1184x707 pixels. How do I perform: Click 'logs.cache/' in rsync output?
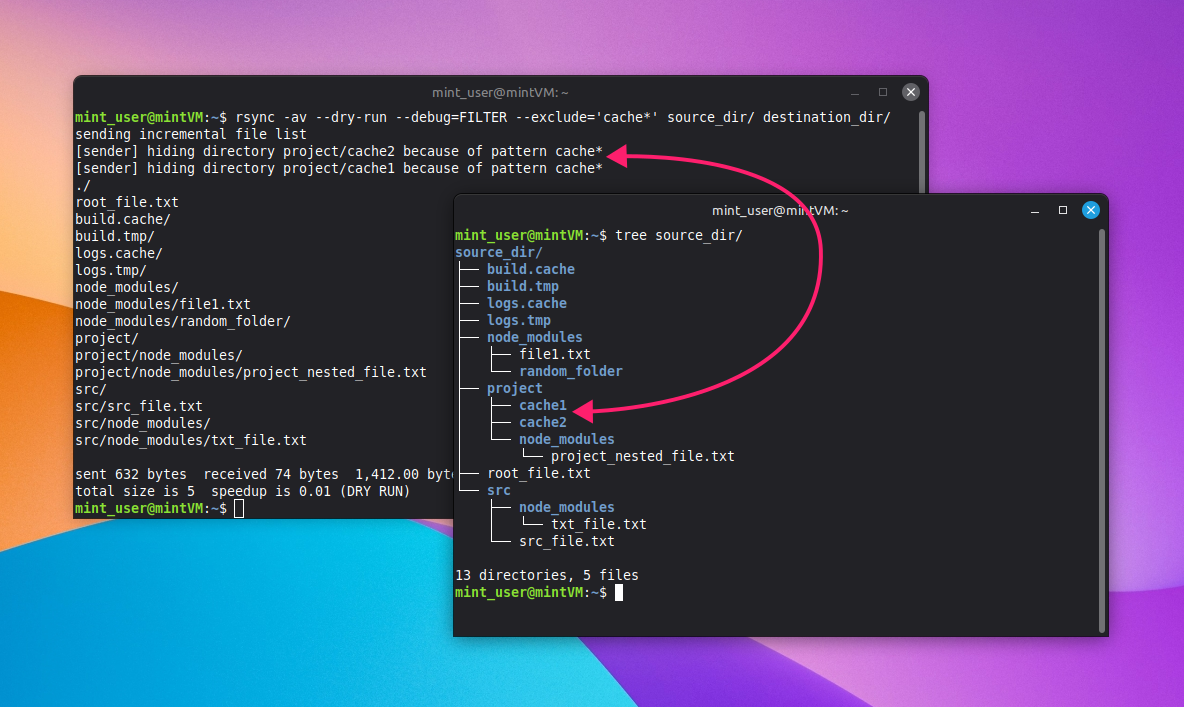(x=119, y=253)
